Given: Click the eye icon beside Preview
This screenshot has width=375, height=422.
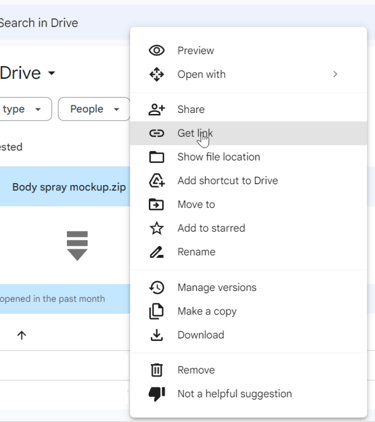Looking at the screenshot, I should 156,50.
